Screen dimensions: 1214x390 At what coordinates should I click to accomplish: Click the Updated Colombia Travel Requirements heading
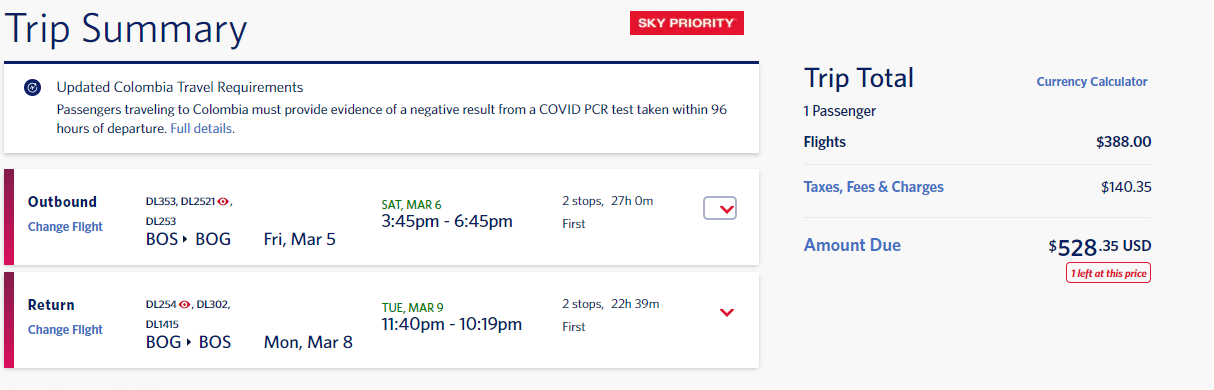(x=180, y=87)
